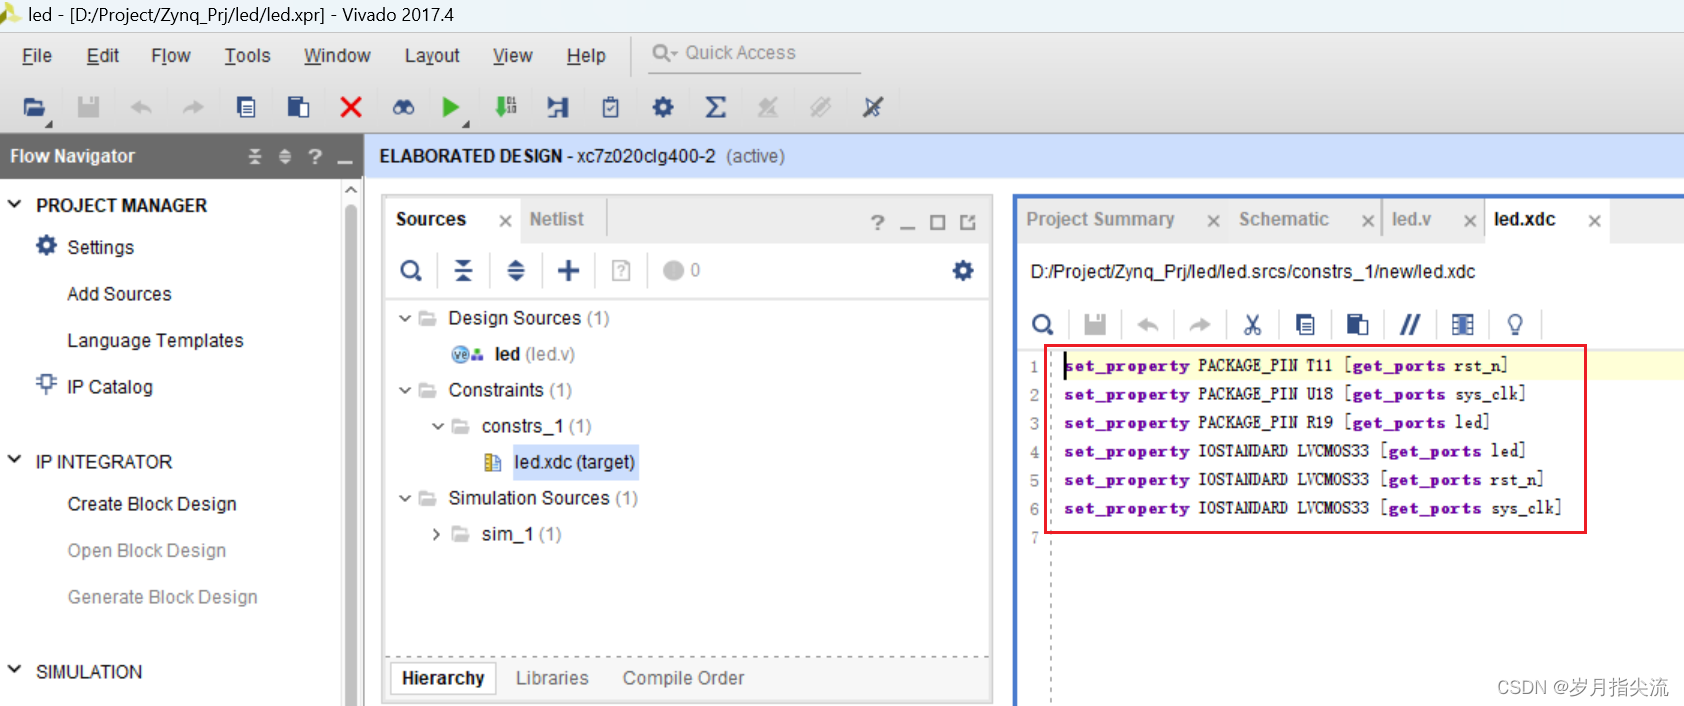Screen dimensions: 1684x706
Task: Open Settings in Project Manager
Action: tap(100, 247)
